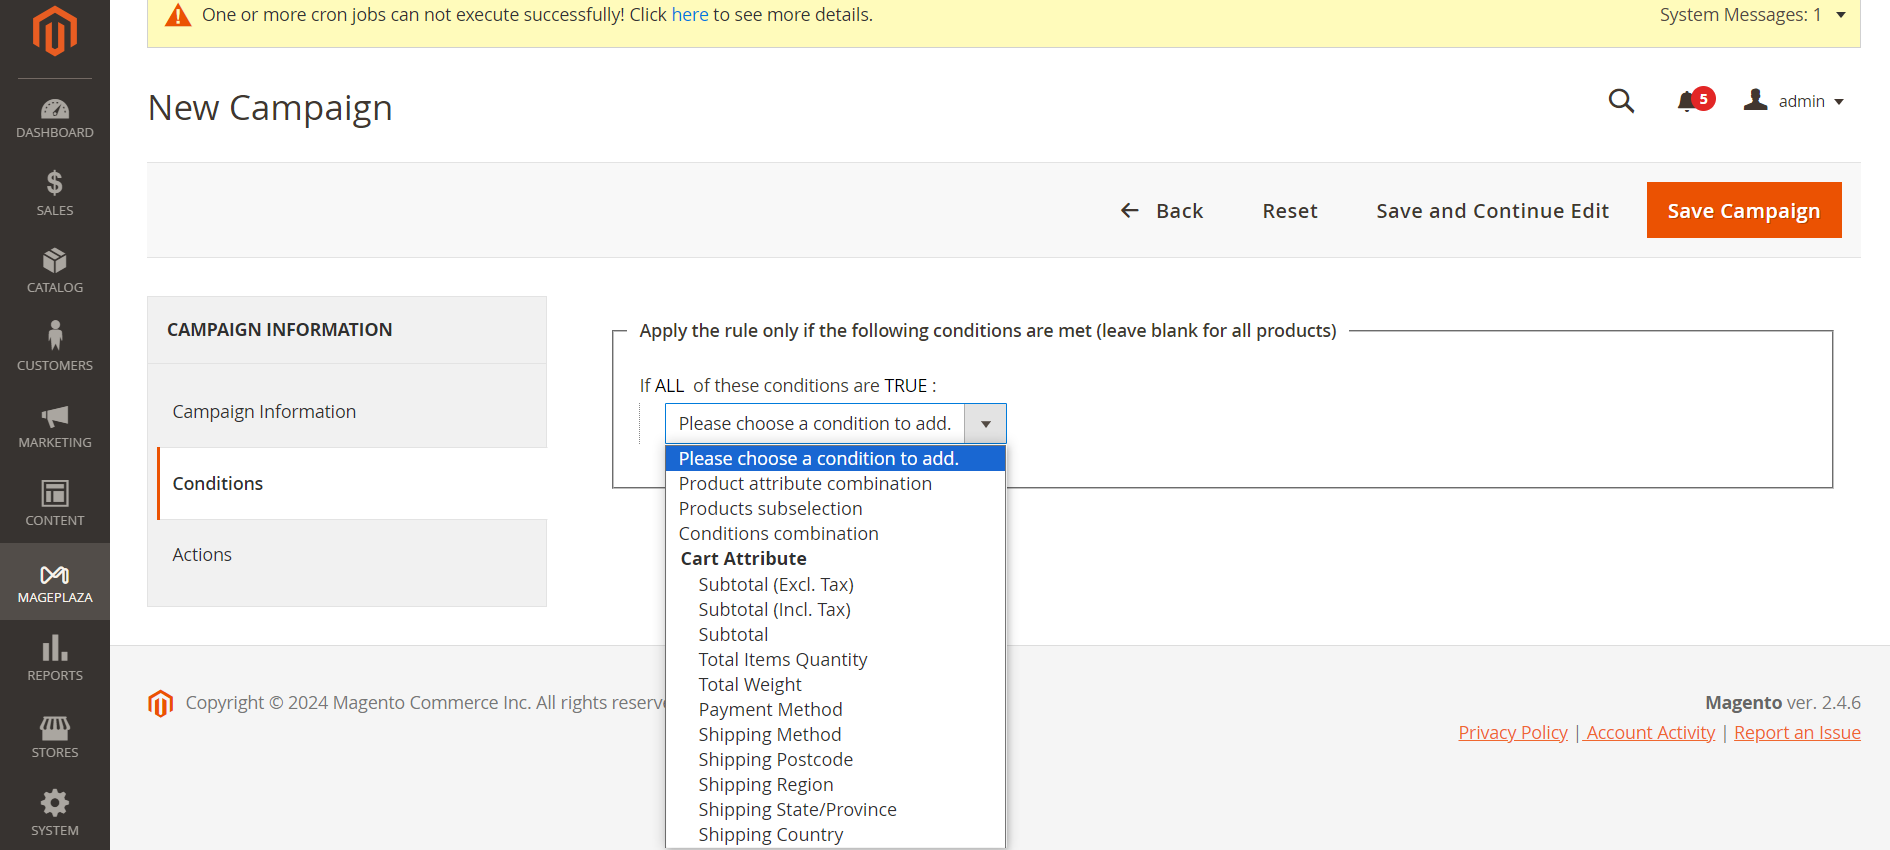Click the 'here' cron jobs link

click(689, 15)
